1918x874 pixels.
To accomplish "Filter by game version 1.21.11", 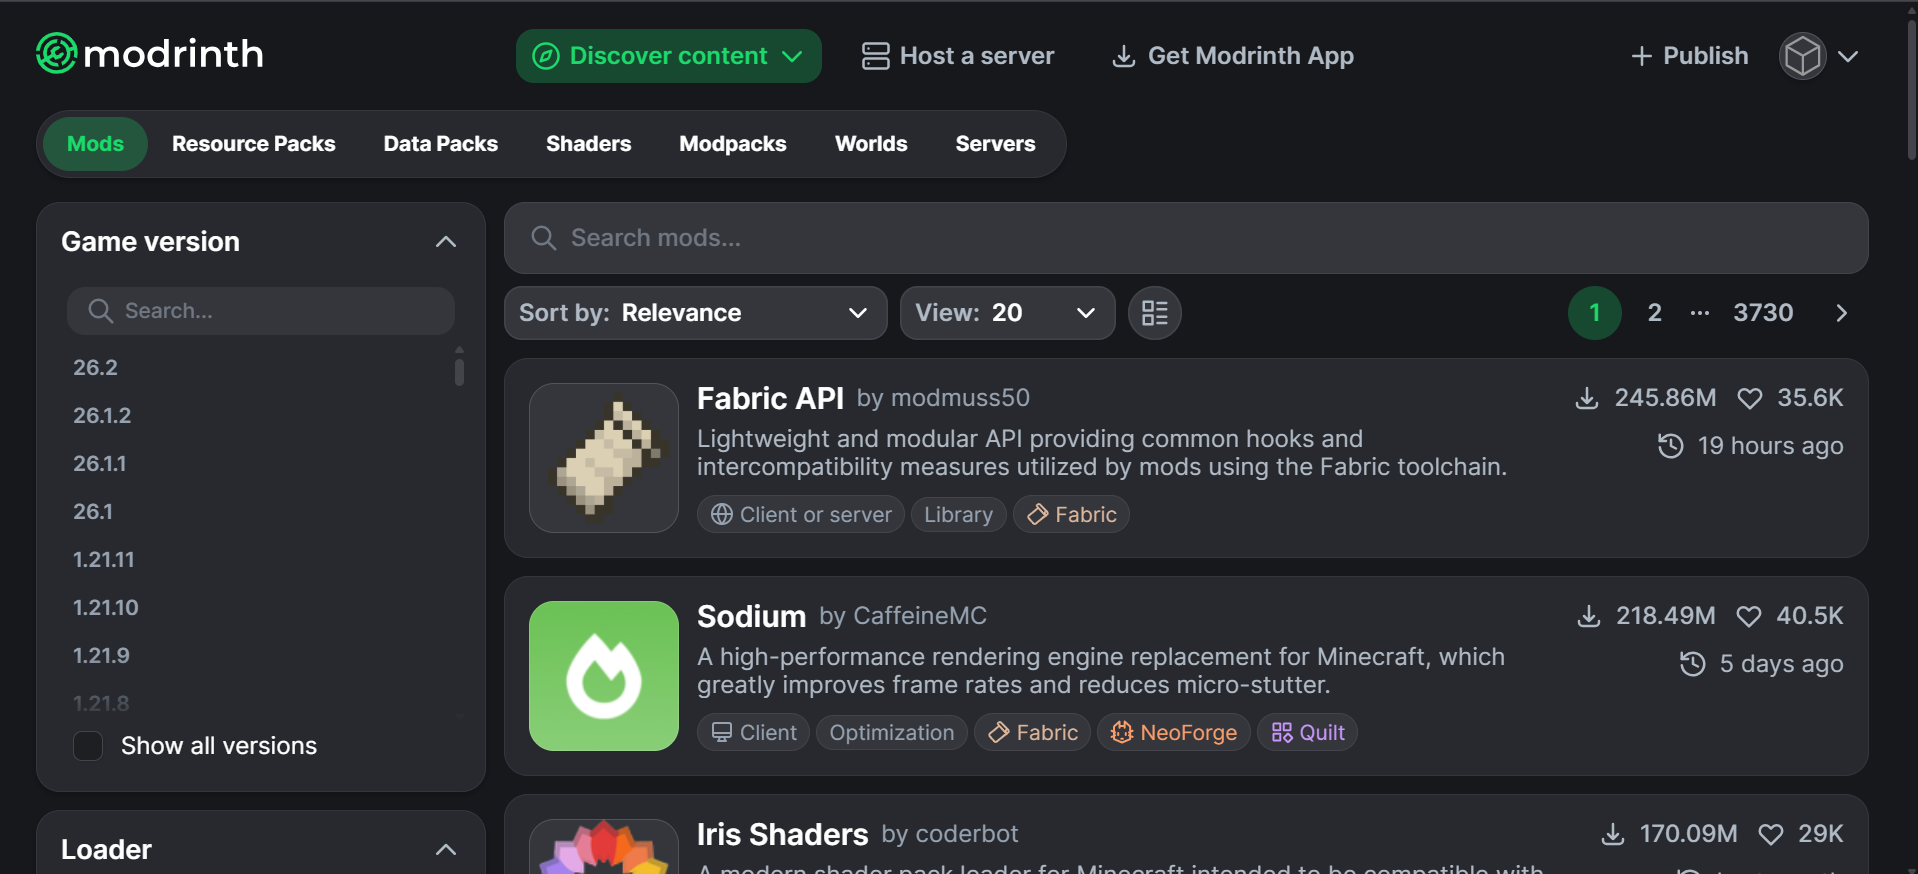I will [x=104, y=559].
